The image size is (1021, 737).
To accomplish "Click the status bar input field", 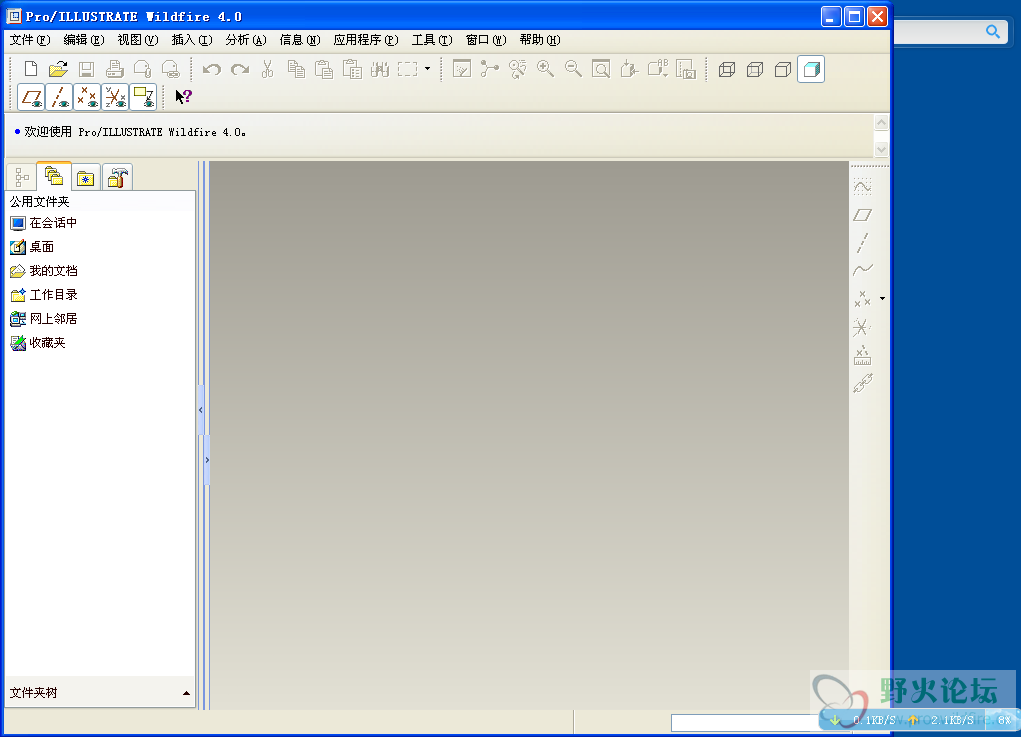I will click(746, 723).
